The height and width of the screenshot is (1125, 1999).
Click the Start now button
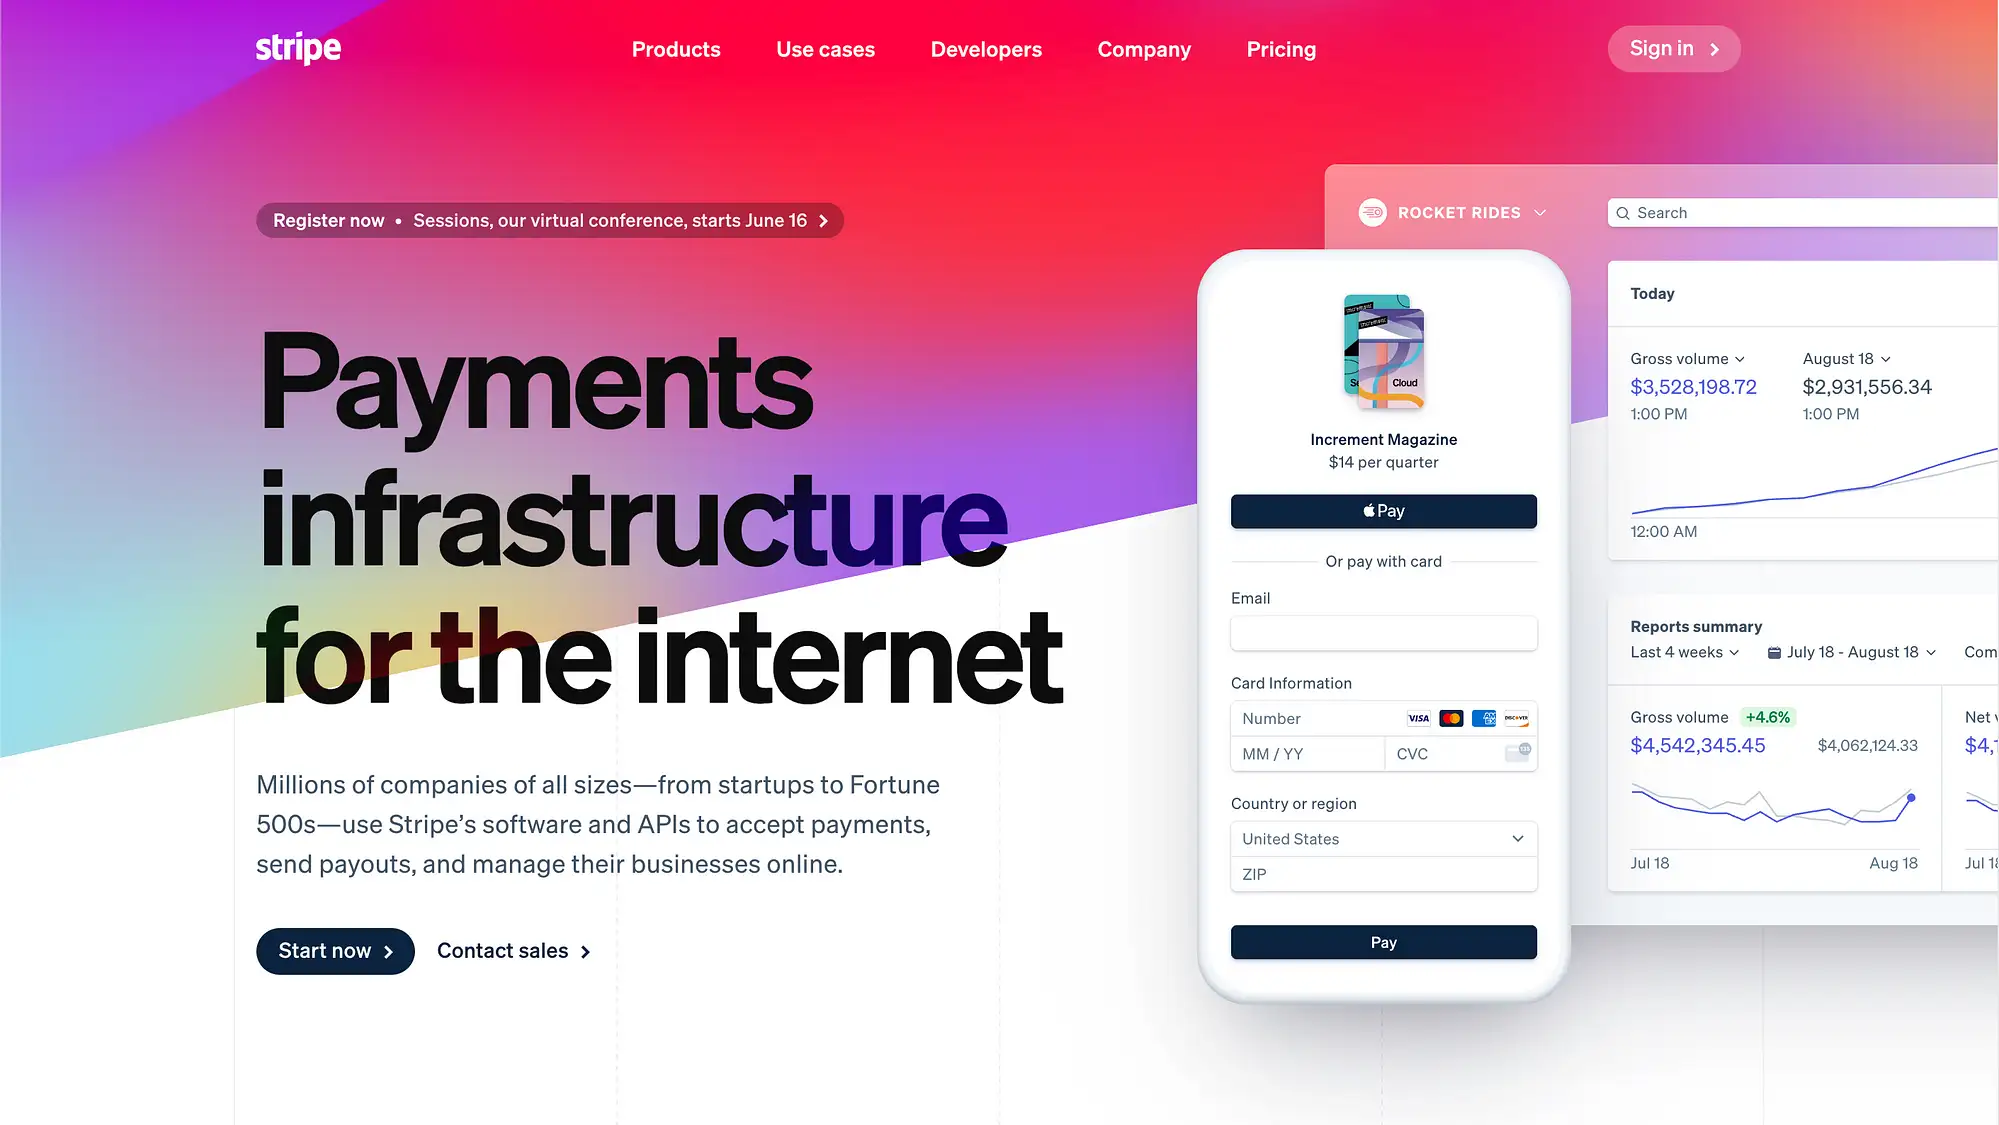pos(335,951)
